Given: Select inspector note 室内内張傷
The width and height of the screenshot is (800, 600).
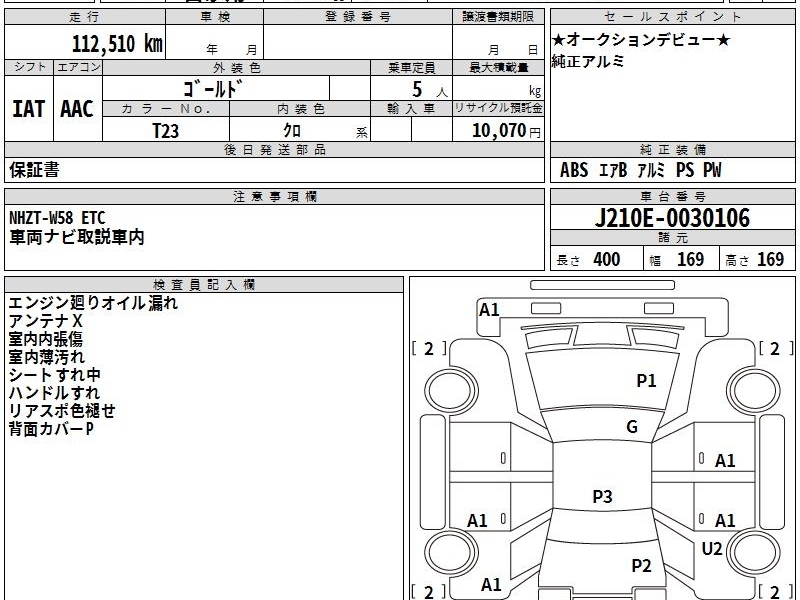Looking at the screenshot, I should coord(45,339).
